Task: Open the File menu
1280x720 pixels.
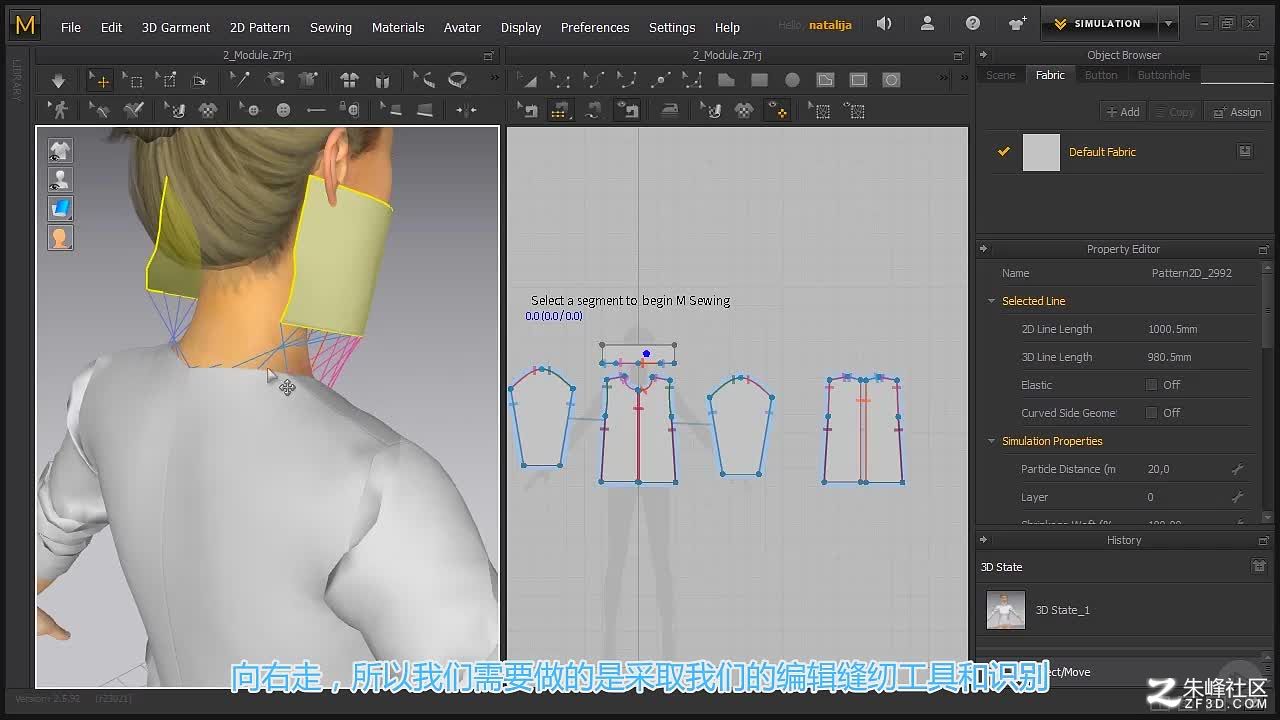Action: [71, 27]
